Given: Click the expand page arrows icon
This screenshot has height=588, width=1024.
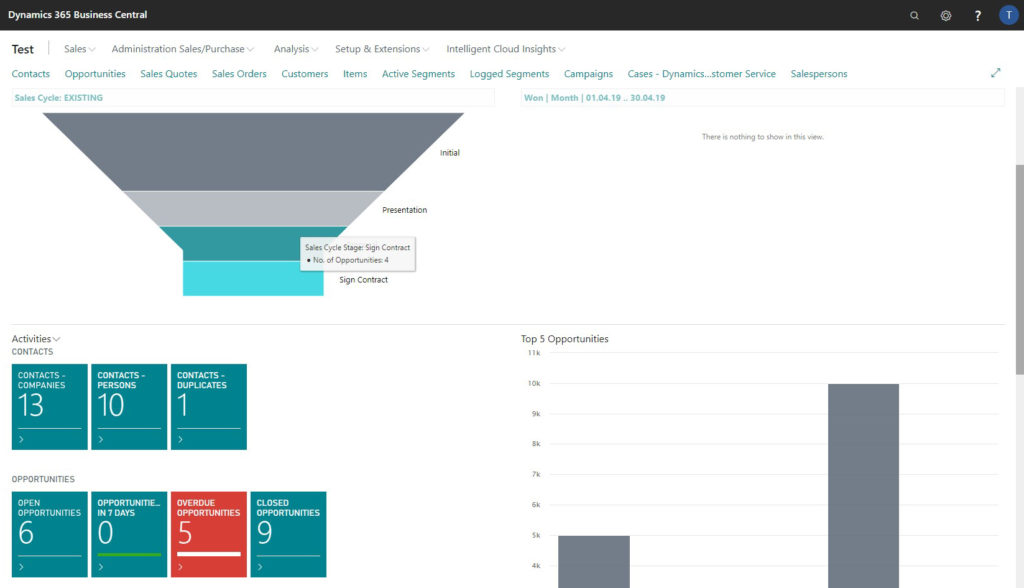Looking at the screenshot, I should tap(995, 73).
